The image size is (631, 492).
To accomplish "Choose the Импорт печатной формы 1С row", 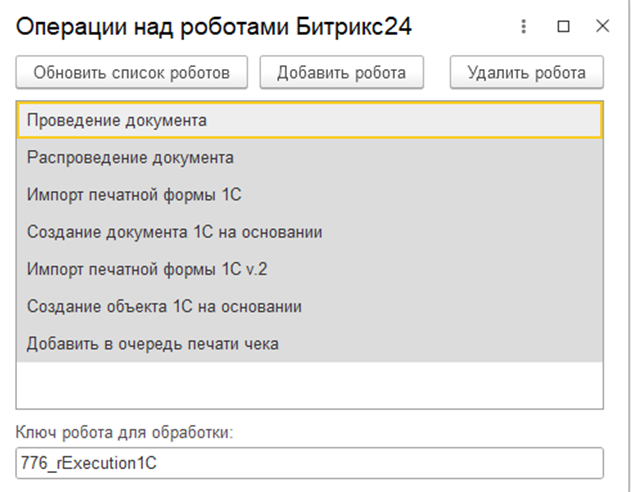I will click(x=310, y=195).
